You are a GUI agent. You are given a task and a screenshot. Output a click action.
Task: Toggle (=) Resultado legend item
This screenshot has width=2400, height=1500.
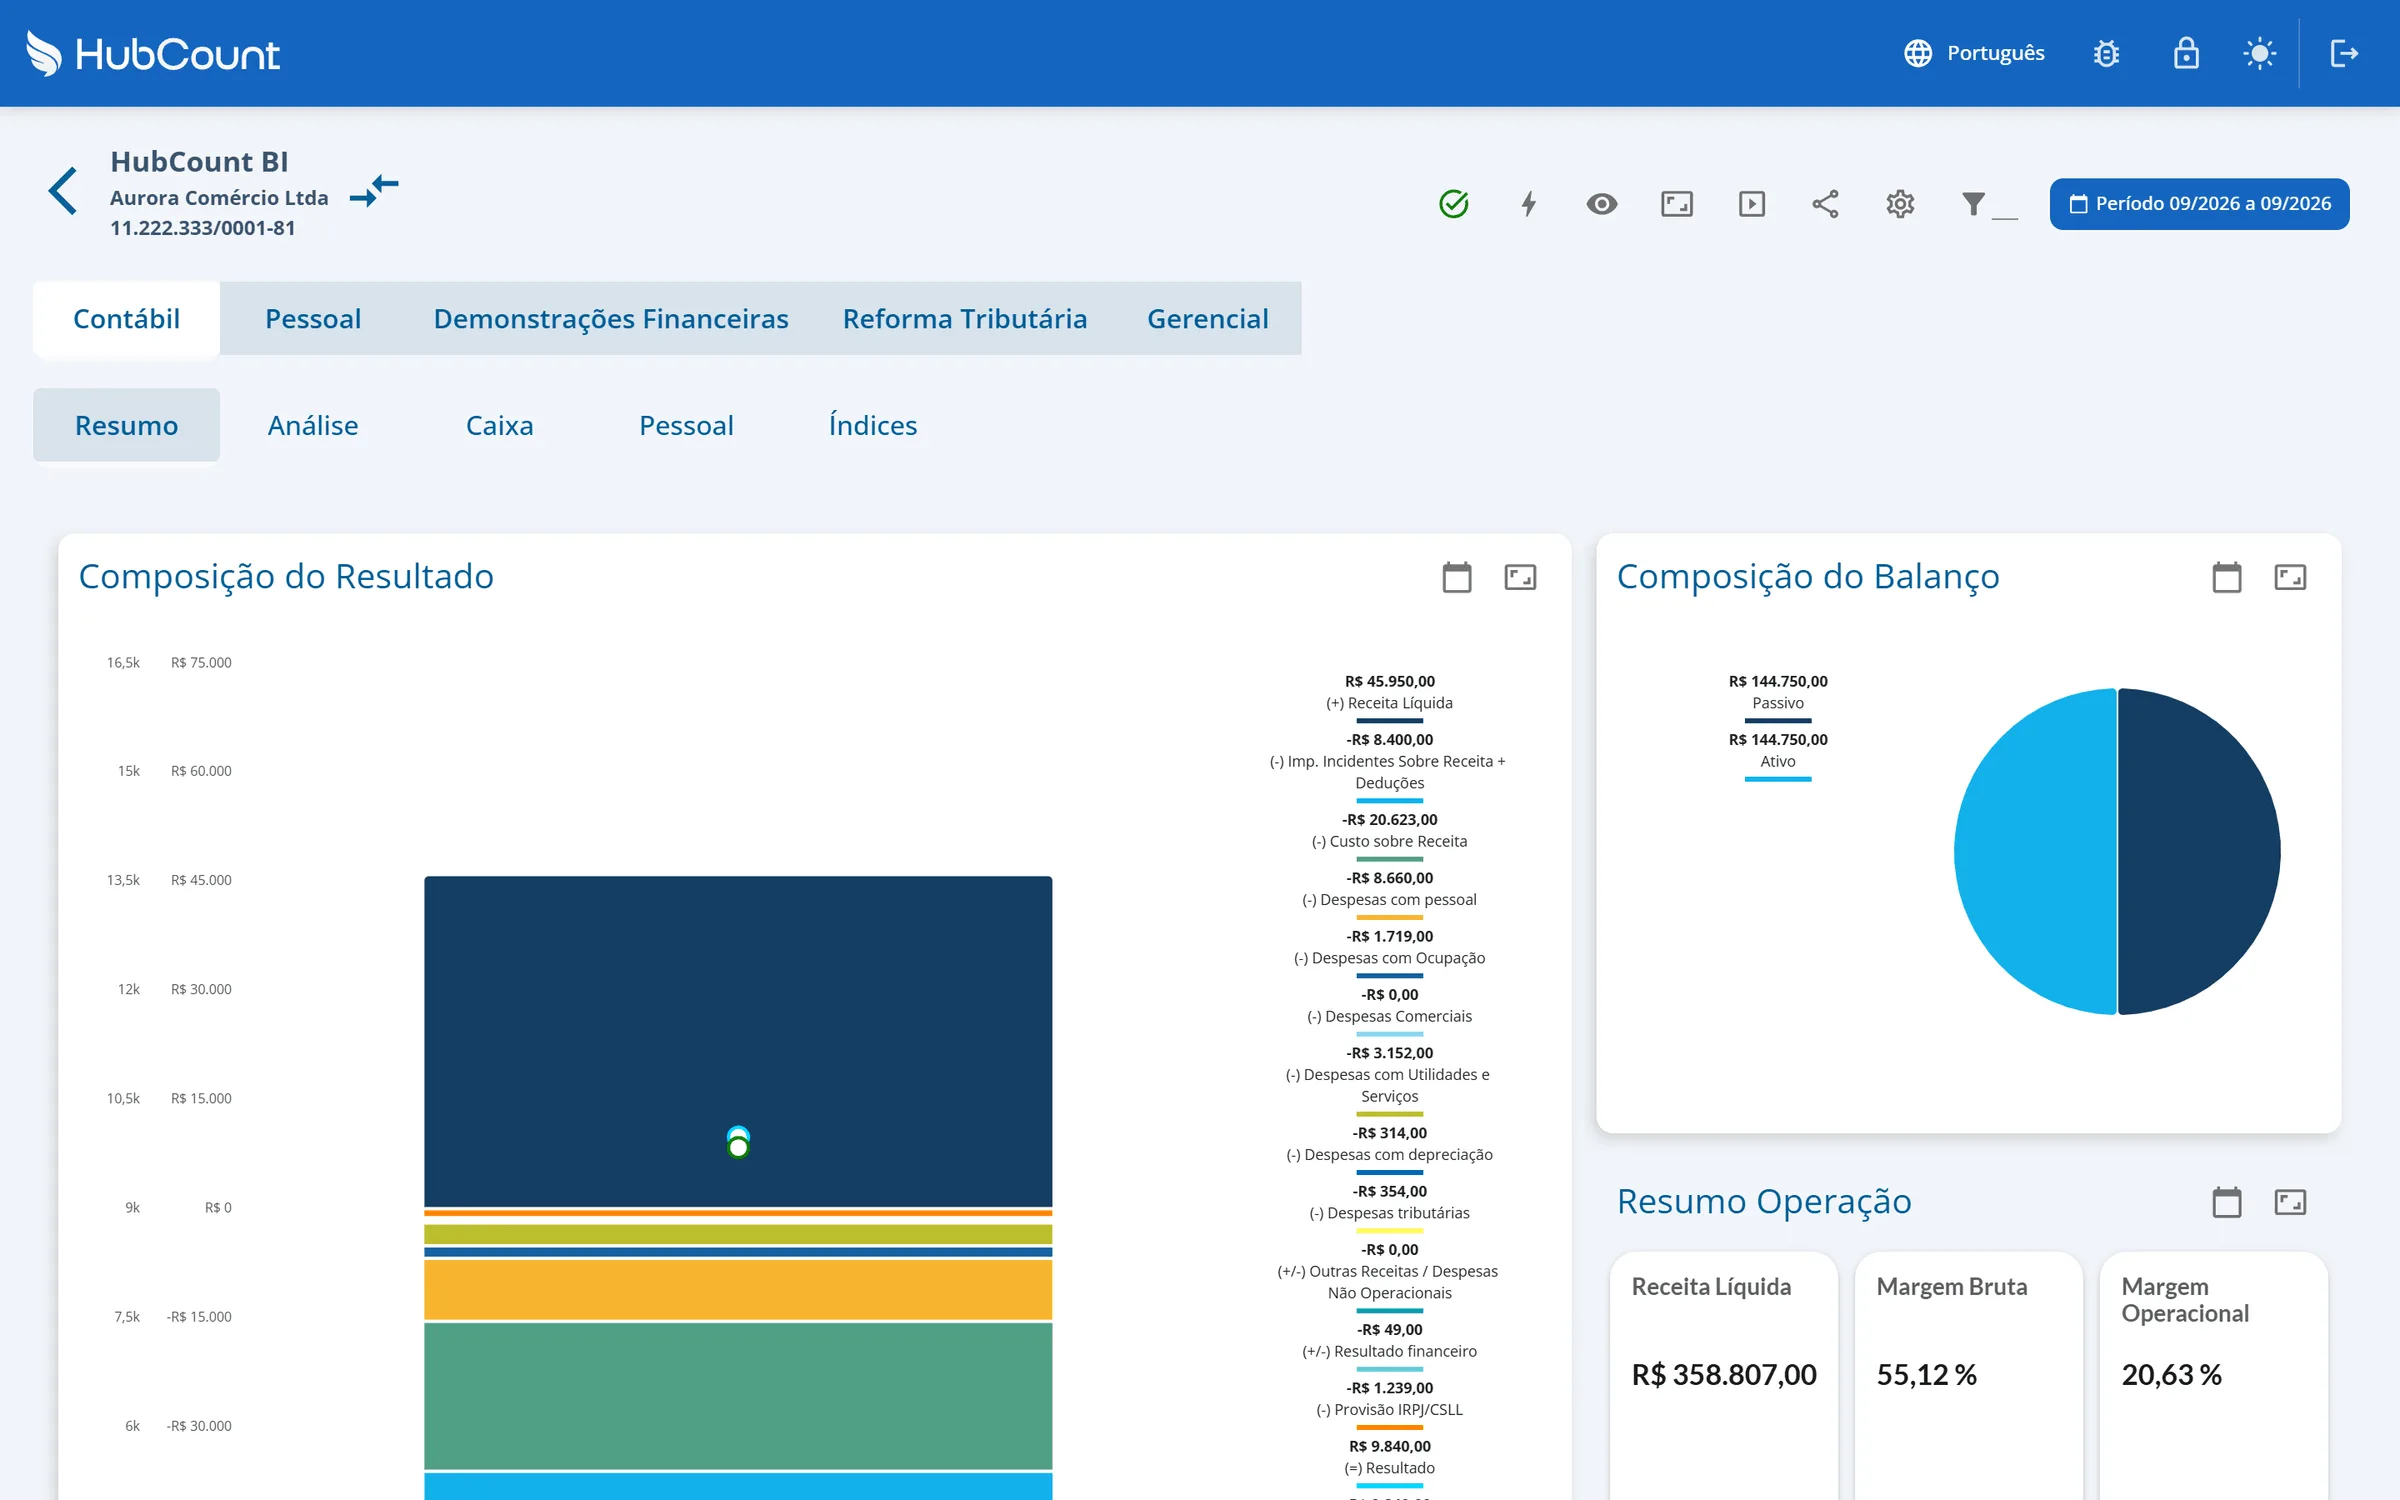click(1389, 1463)
